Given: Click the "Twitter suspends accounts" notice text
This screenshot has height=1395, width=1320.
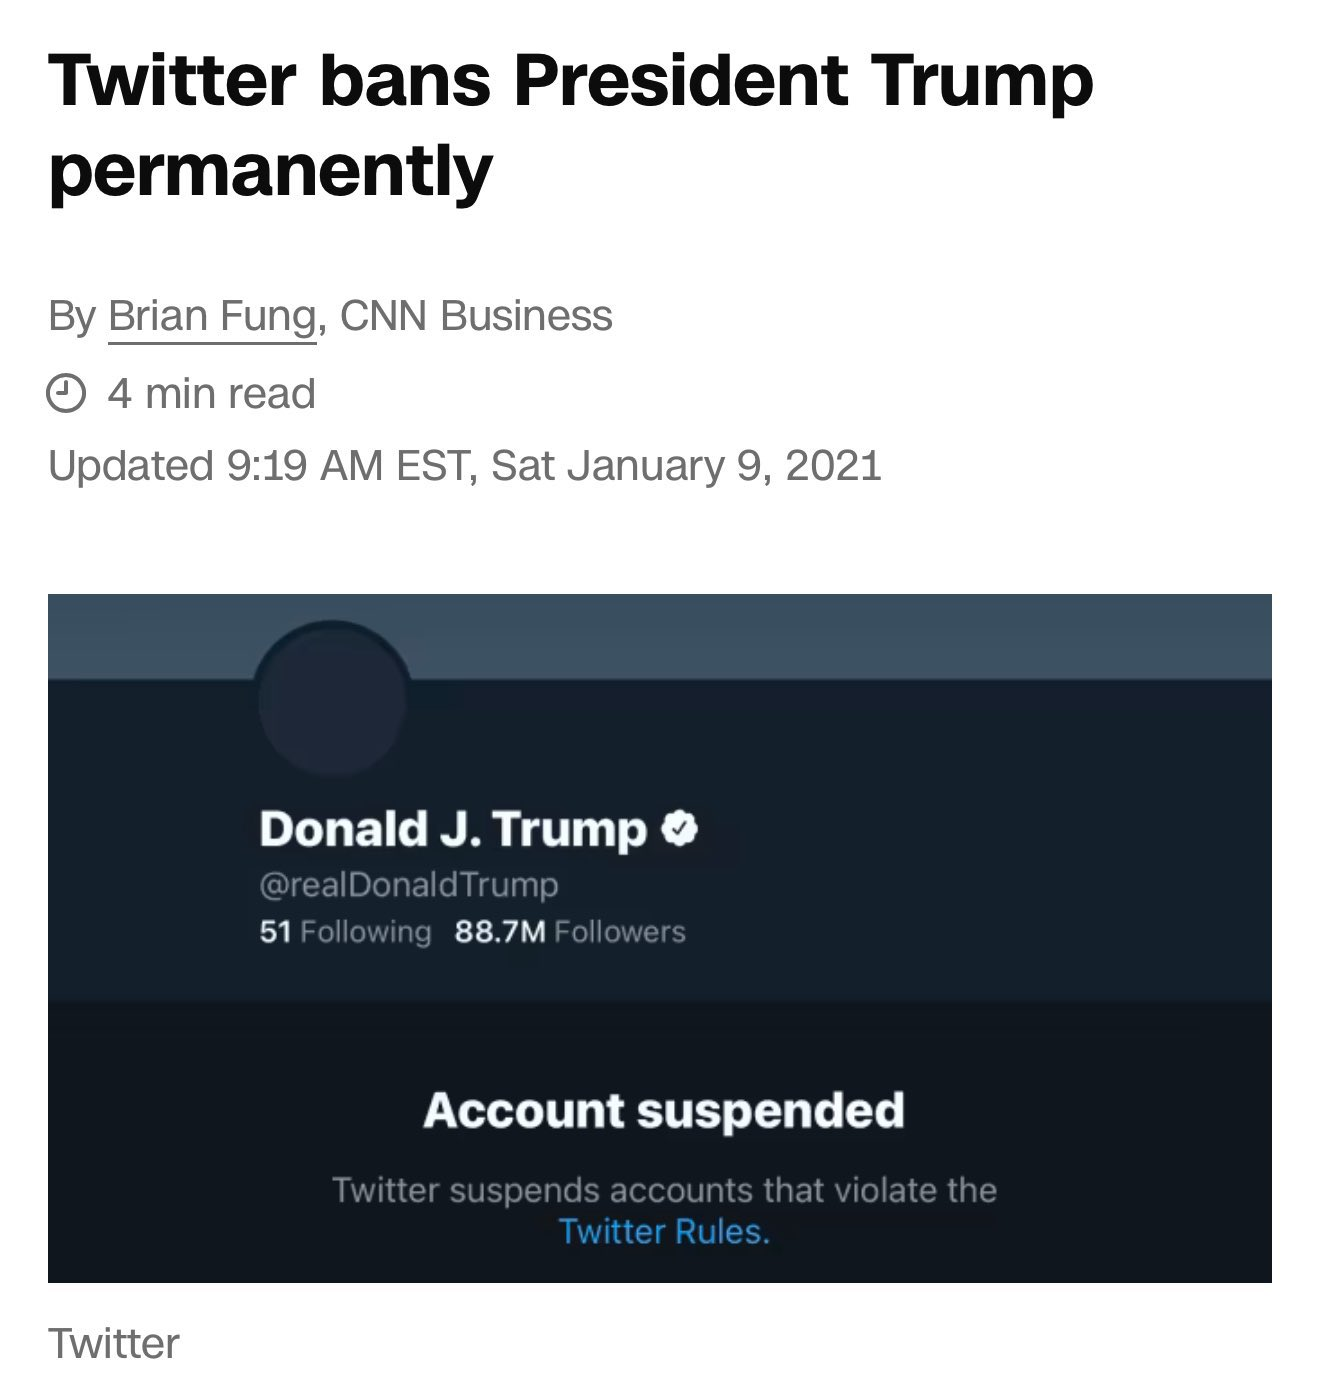Looking at the screenshot, I should pos(664,1190).
